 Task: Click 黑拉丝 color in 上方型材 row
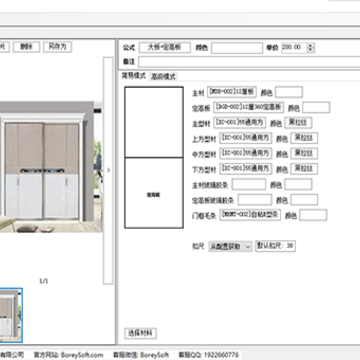click(x=304, y=138)
